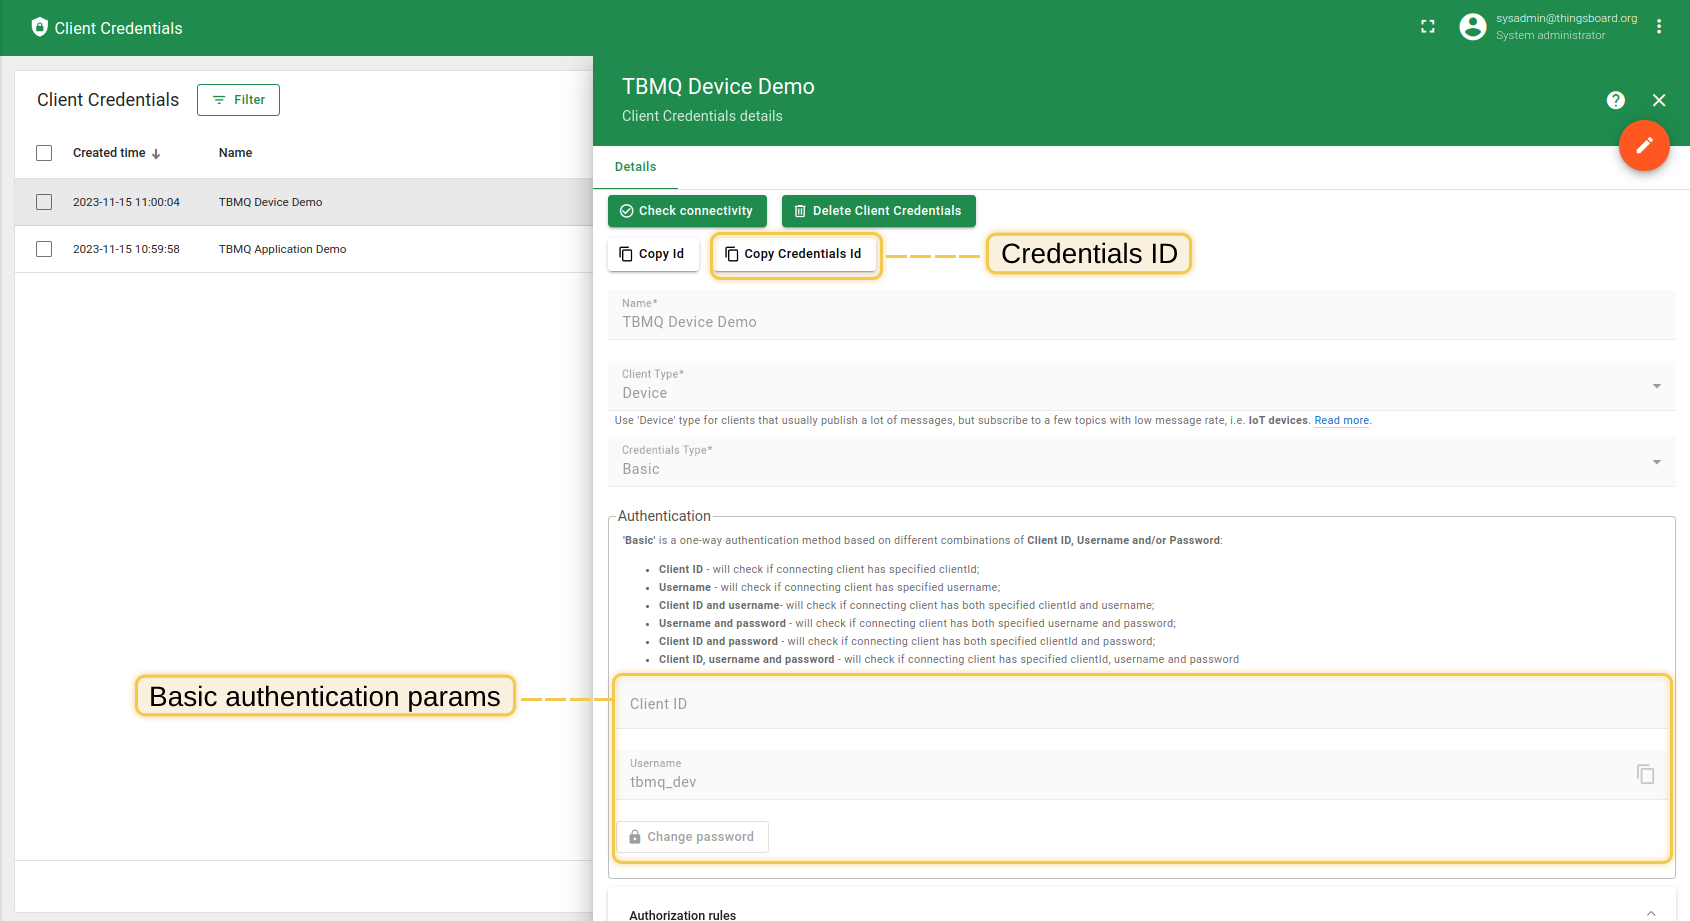Toggle fullscreen mode icon
Image resolution: width=1690 pixels, height=921 pixels.
coord(1428,27)
